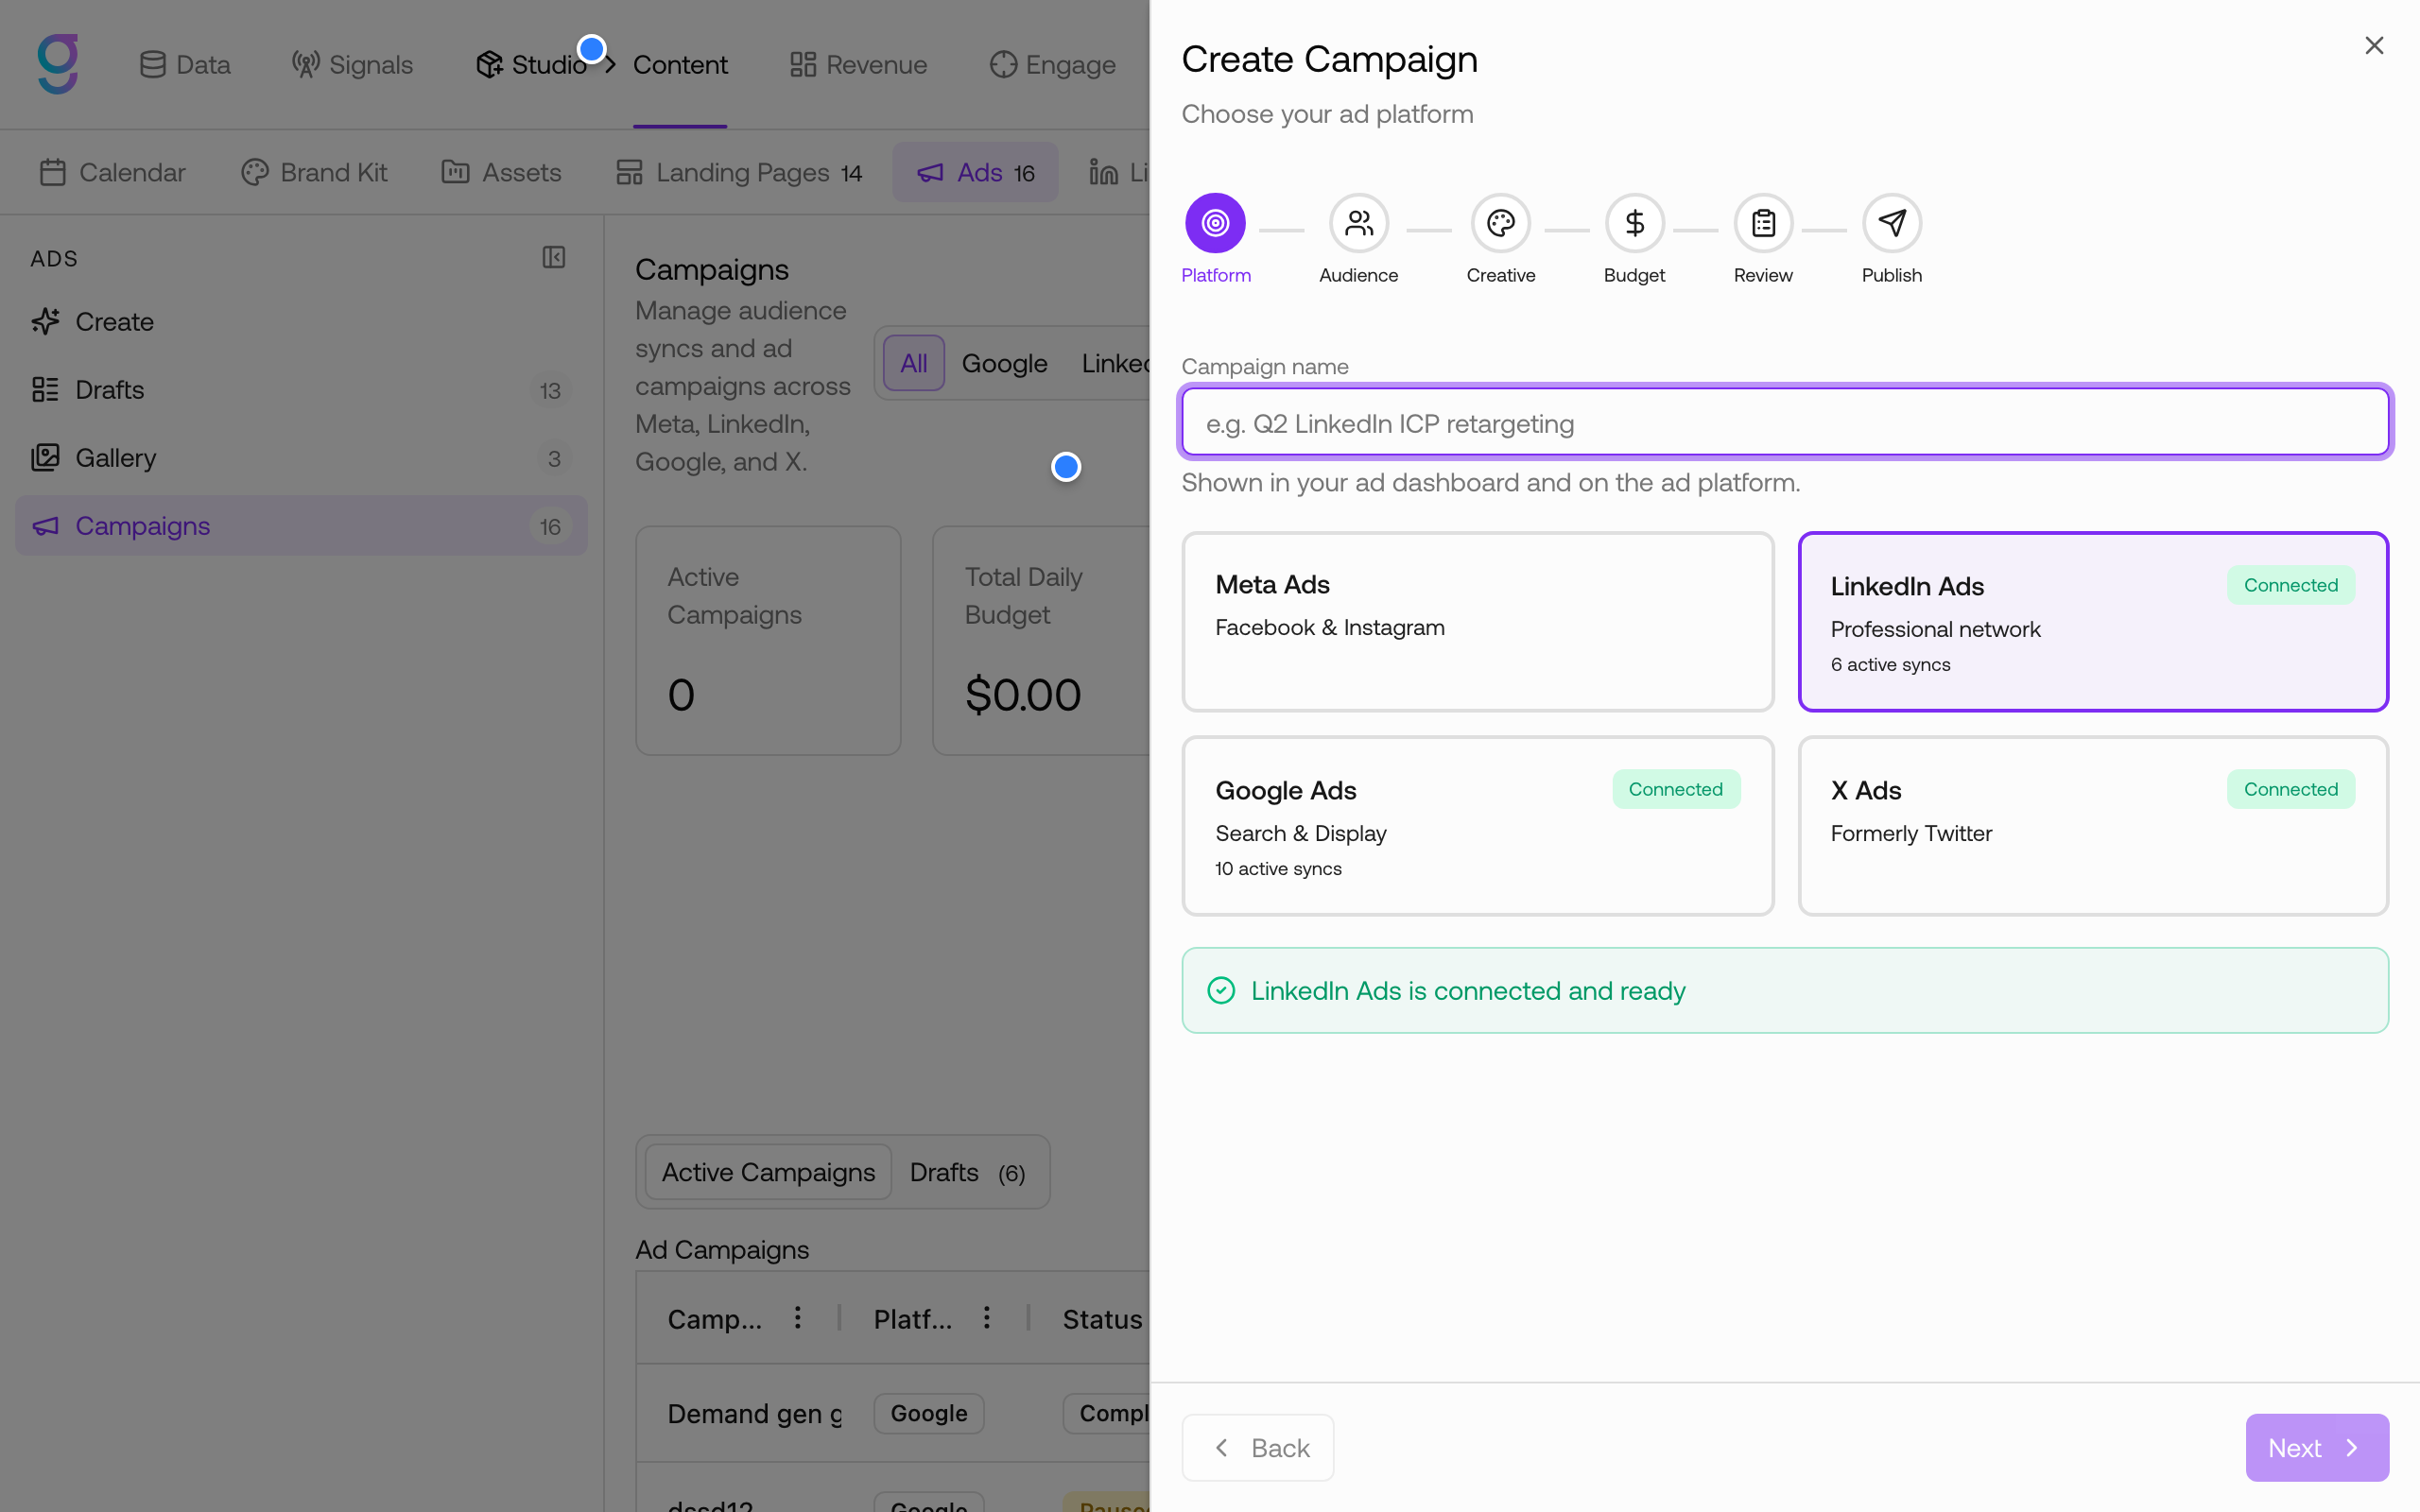This screenshot has width=2420, height=1512.
Task: Click the Total Daily Budget stat card
Action: [1041, 640]
